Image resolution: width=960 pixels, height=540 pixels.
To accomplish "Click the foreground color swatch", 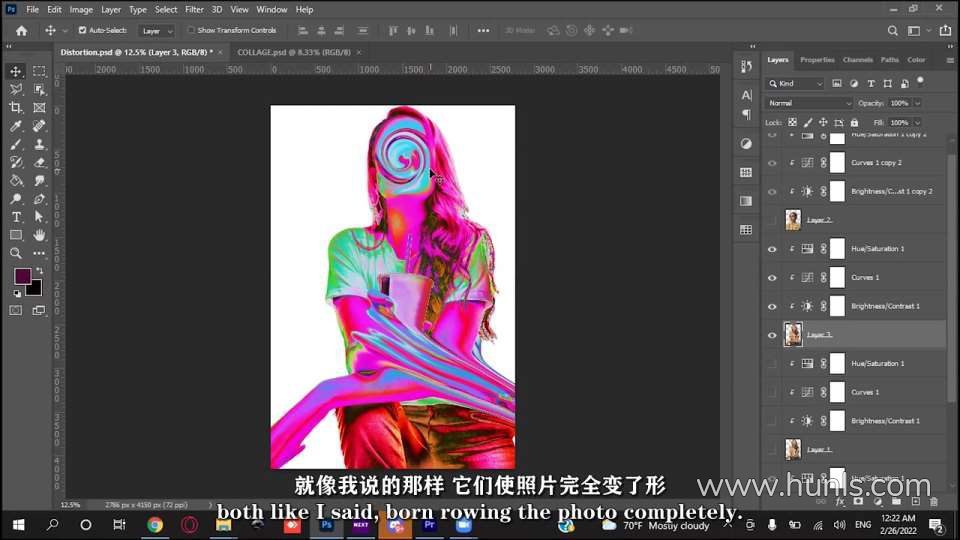I will point(23,276).
